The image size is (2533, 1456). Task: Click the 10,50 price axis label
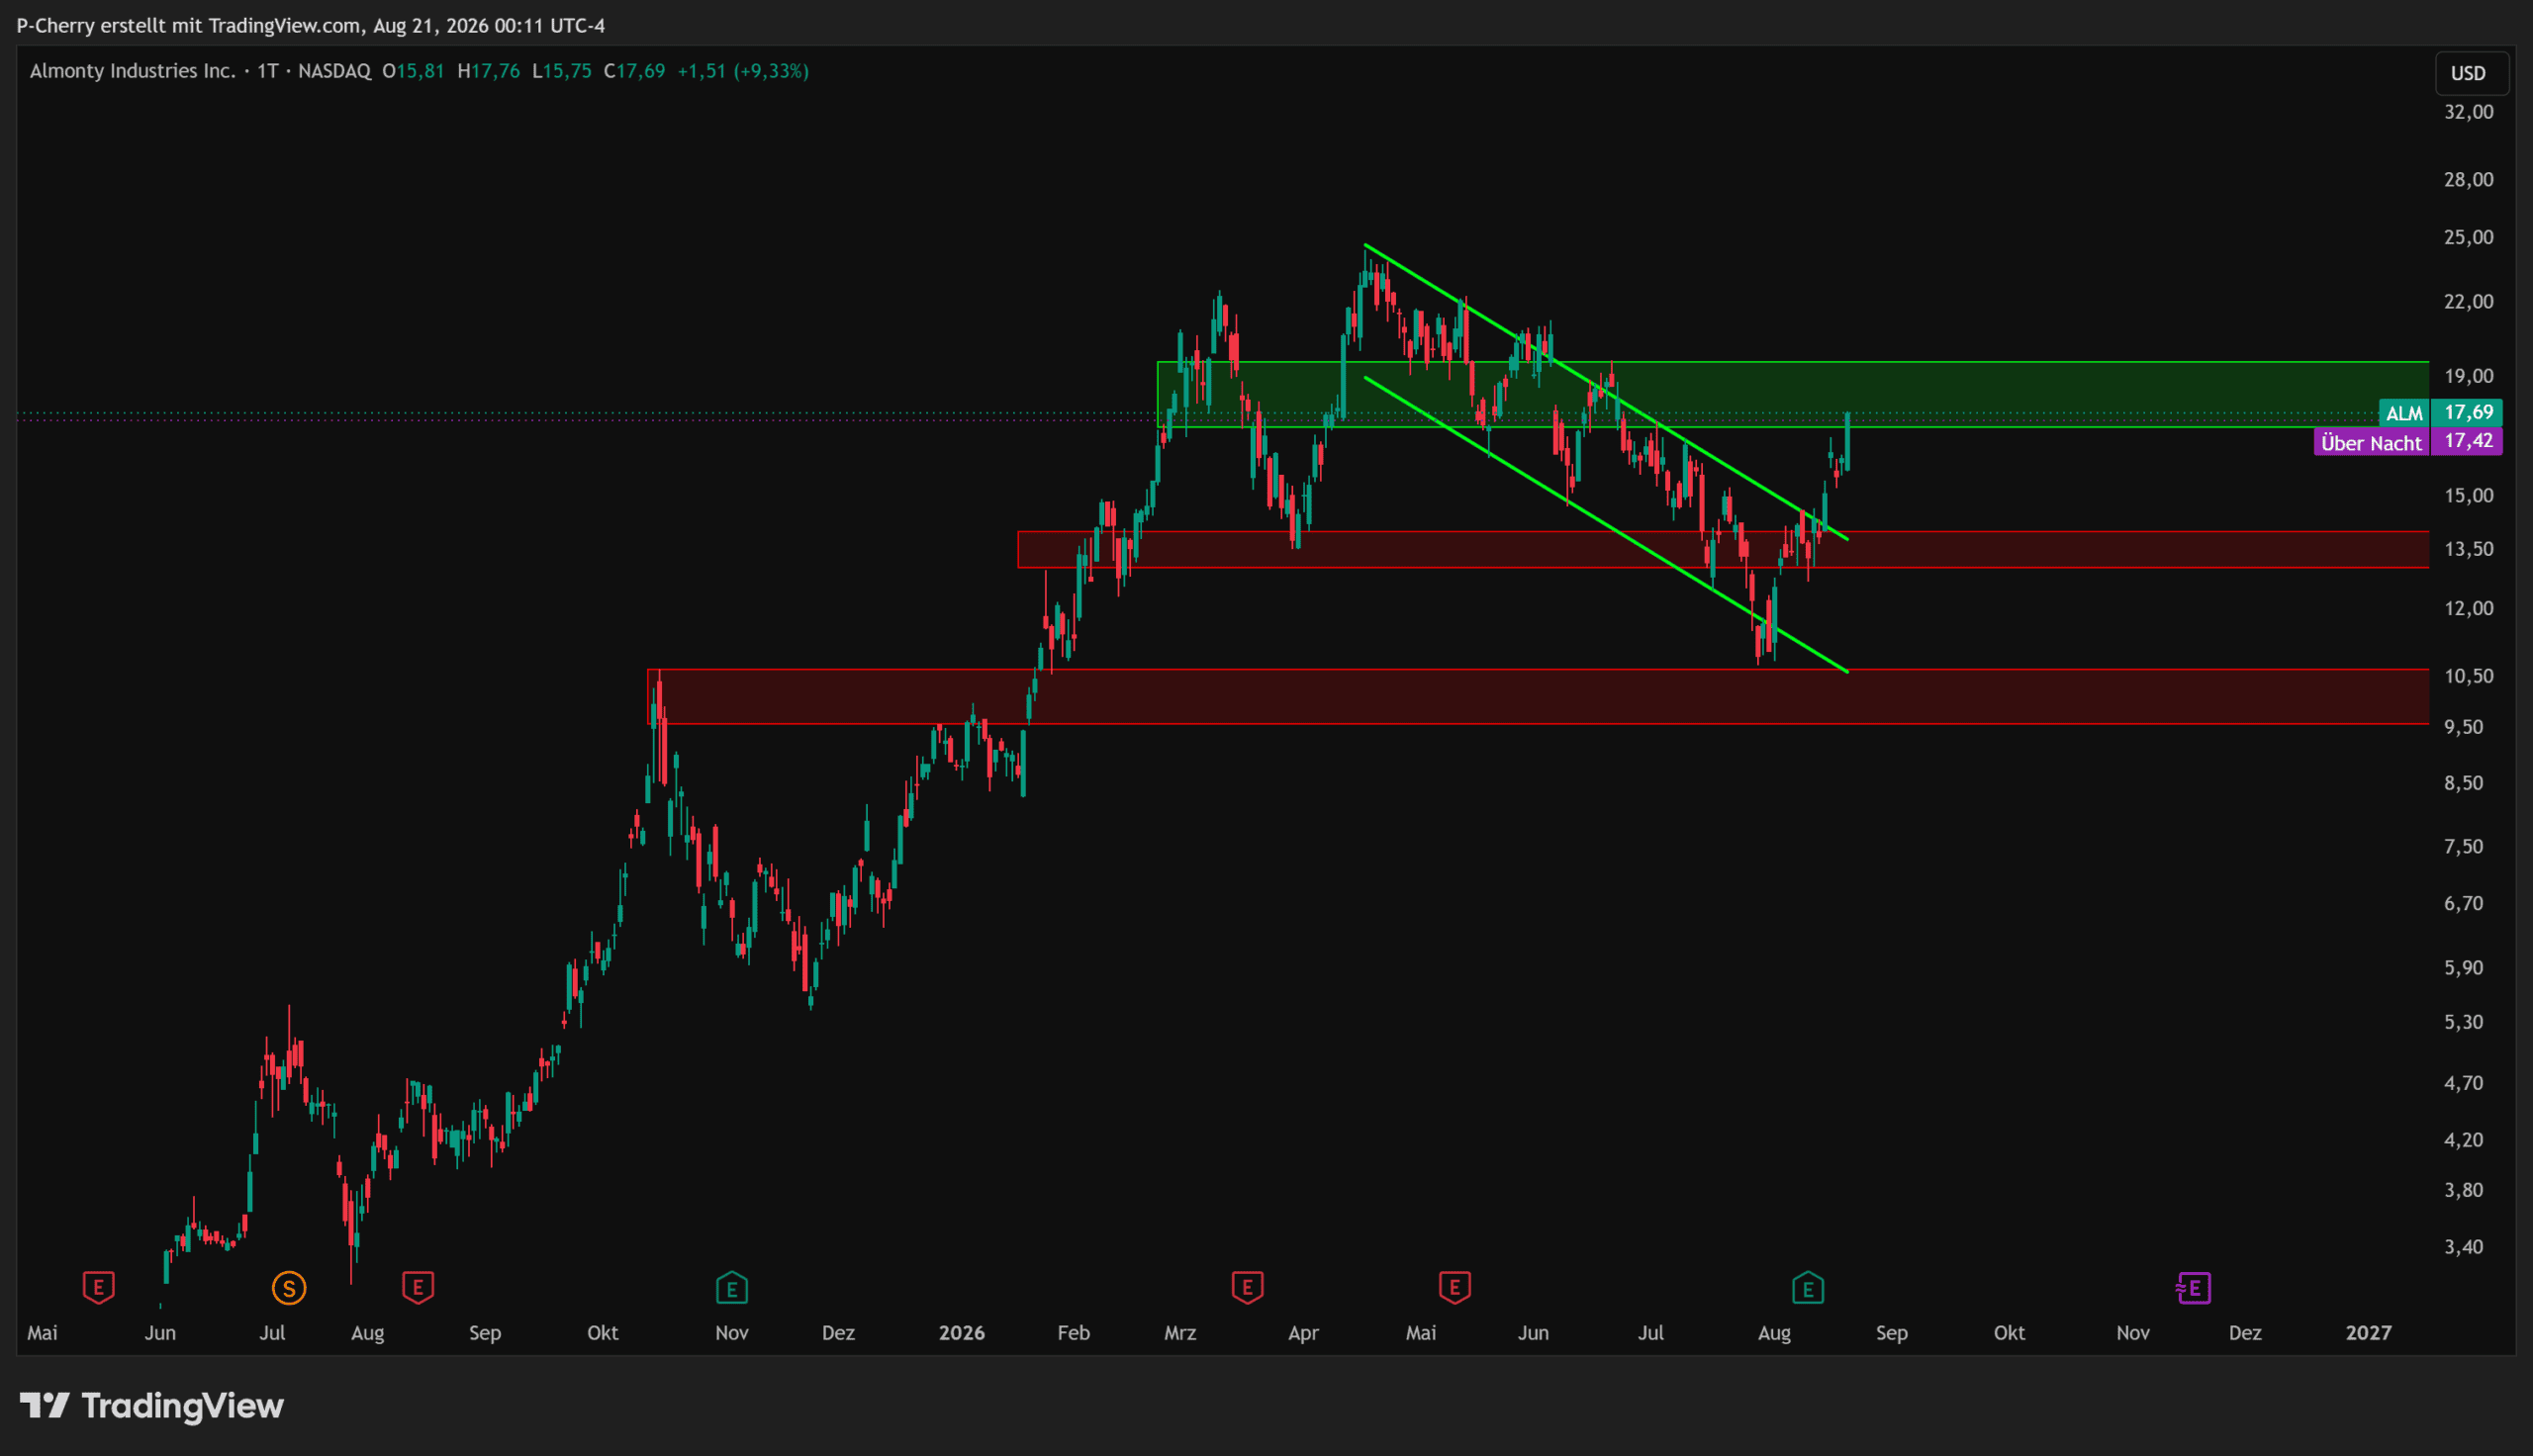[x=2469, y=676]
